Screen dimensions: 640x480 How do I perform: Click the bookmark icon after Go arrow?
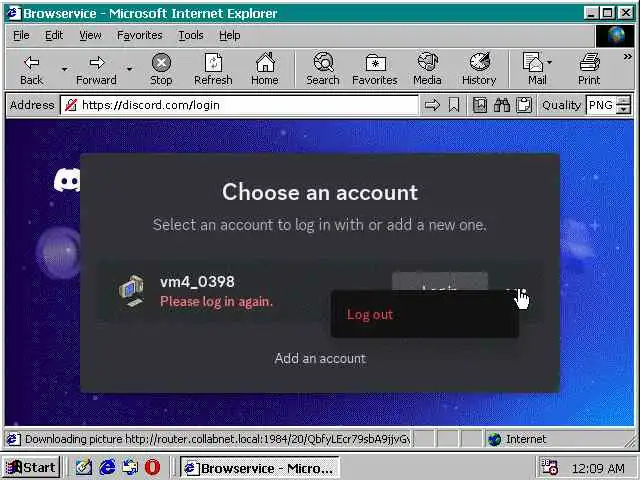click(x=454, y=105)
